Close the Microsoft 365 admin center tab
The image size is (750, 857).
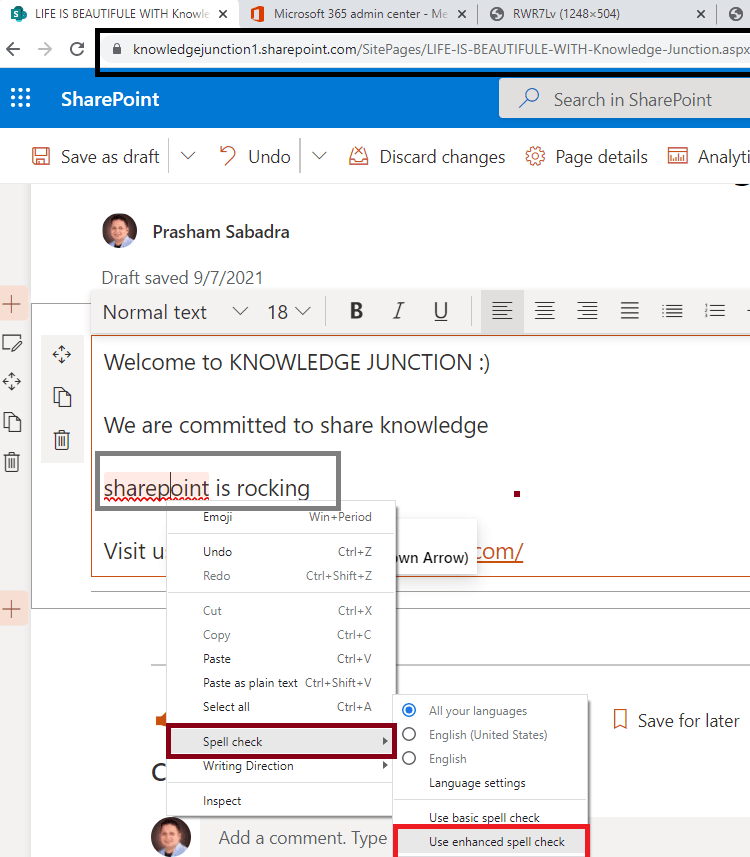click(462, 14)
